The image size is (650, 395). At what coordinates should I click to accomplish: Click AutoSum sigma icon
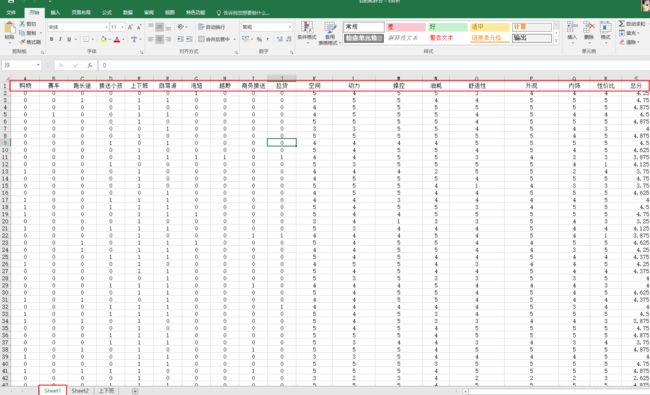pyautogui.click(x=621, y=24)
